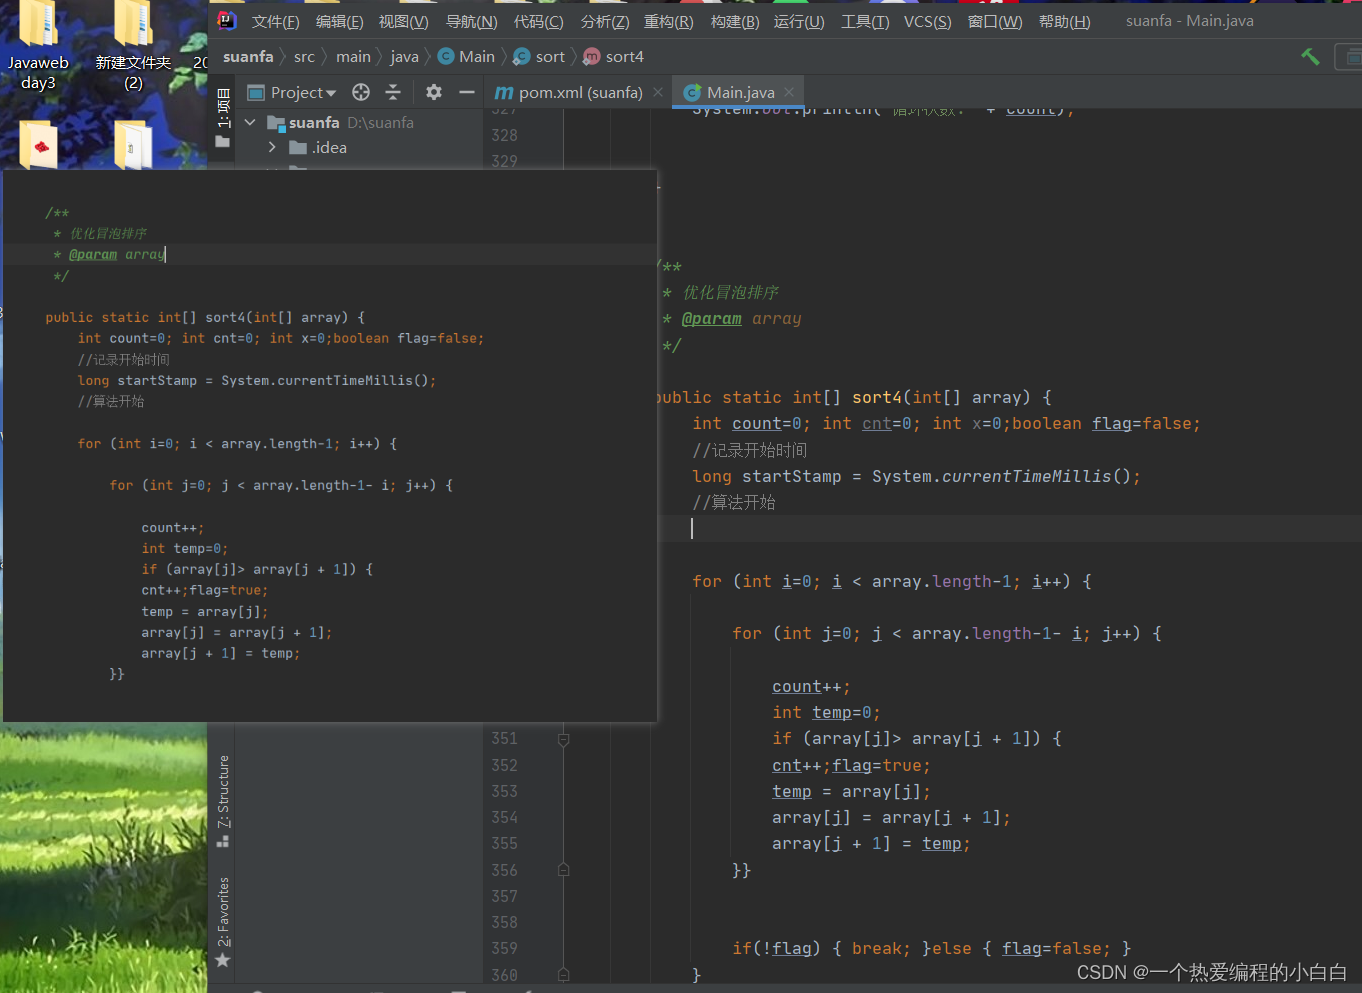The image size is (1362, 993).
Task: Click the @param tag in editor Javadoc
Action: [x=711, y=319]
